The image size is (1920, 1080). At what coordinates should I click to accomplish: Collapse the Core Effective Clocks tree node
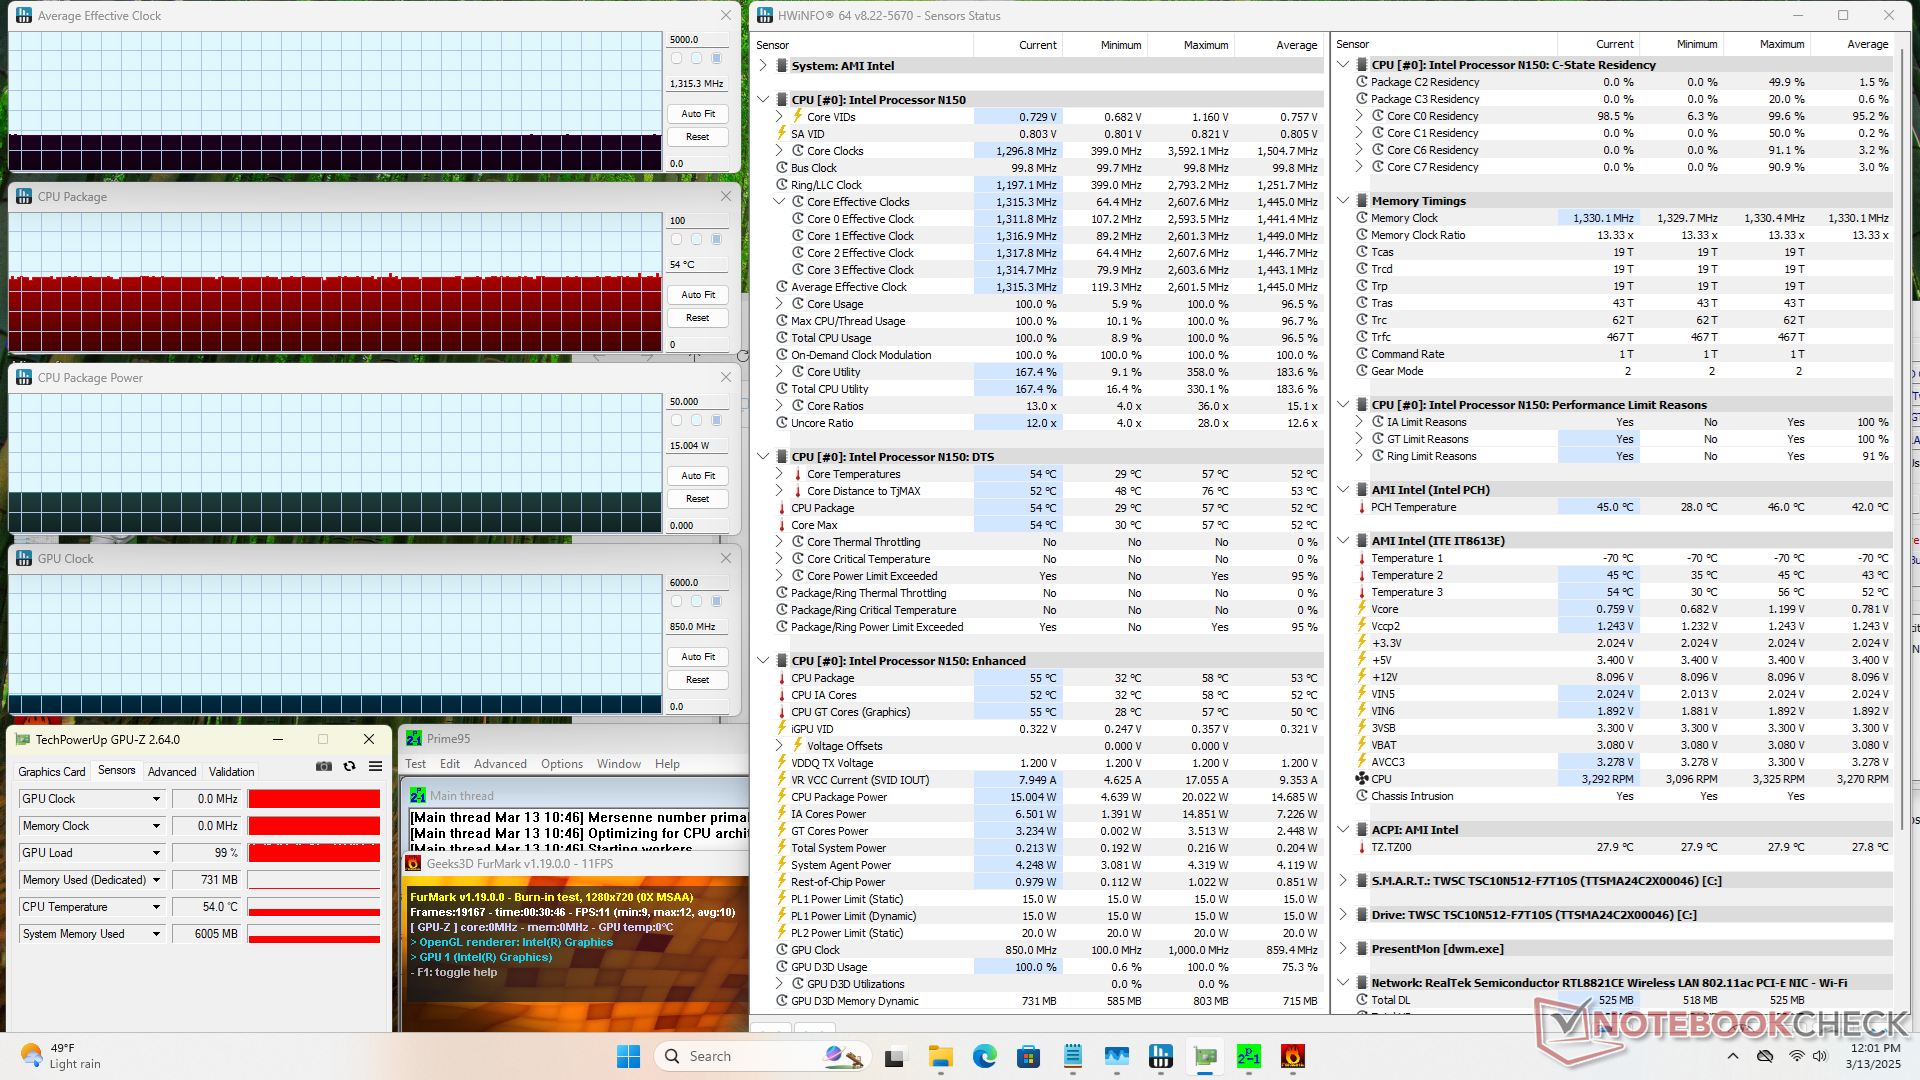tap(779, 202)
